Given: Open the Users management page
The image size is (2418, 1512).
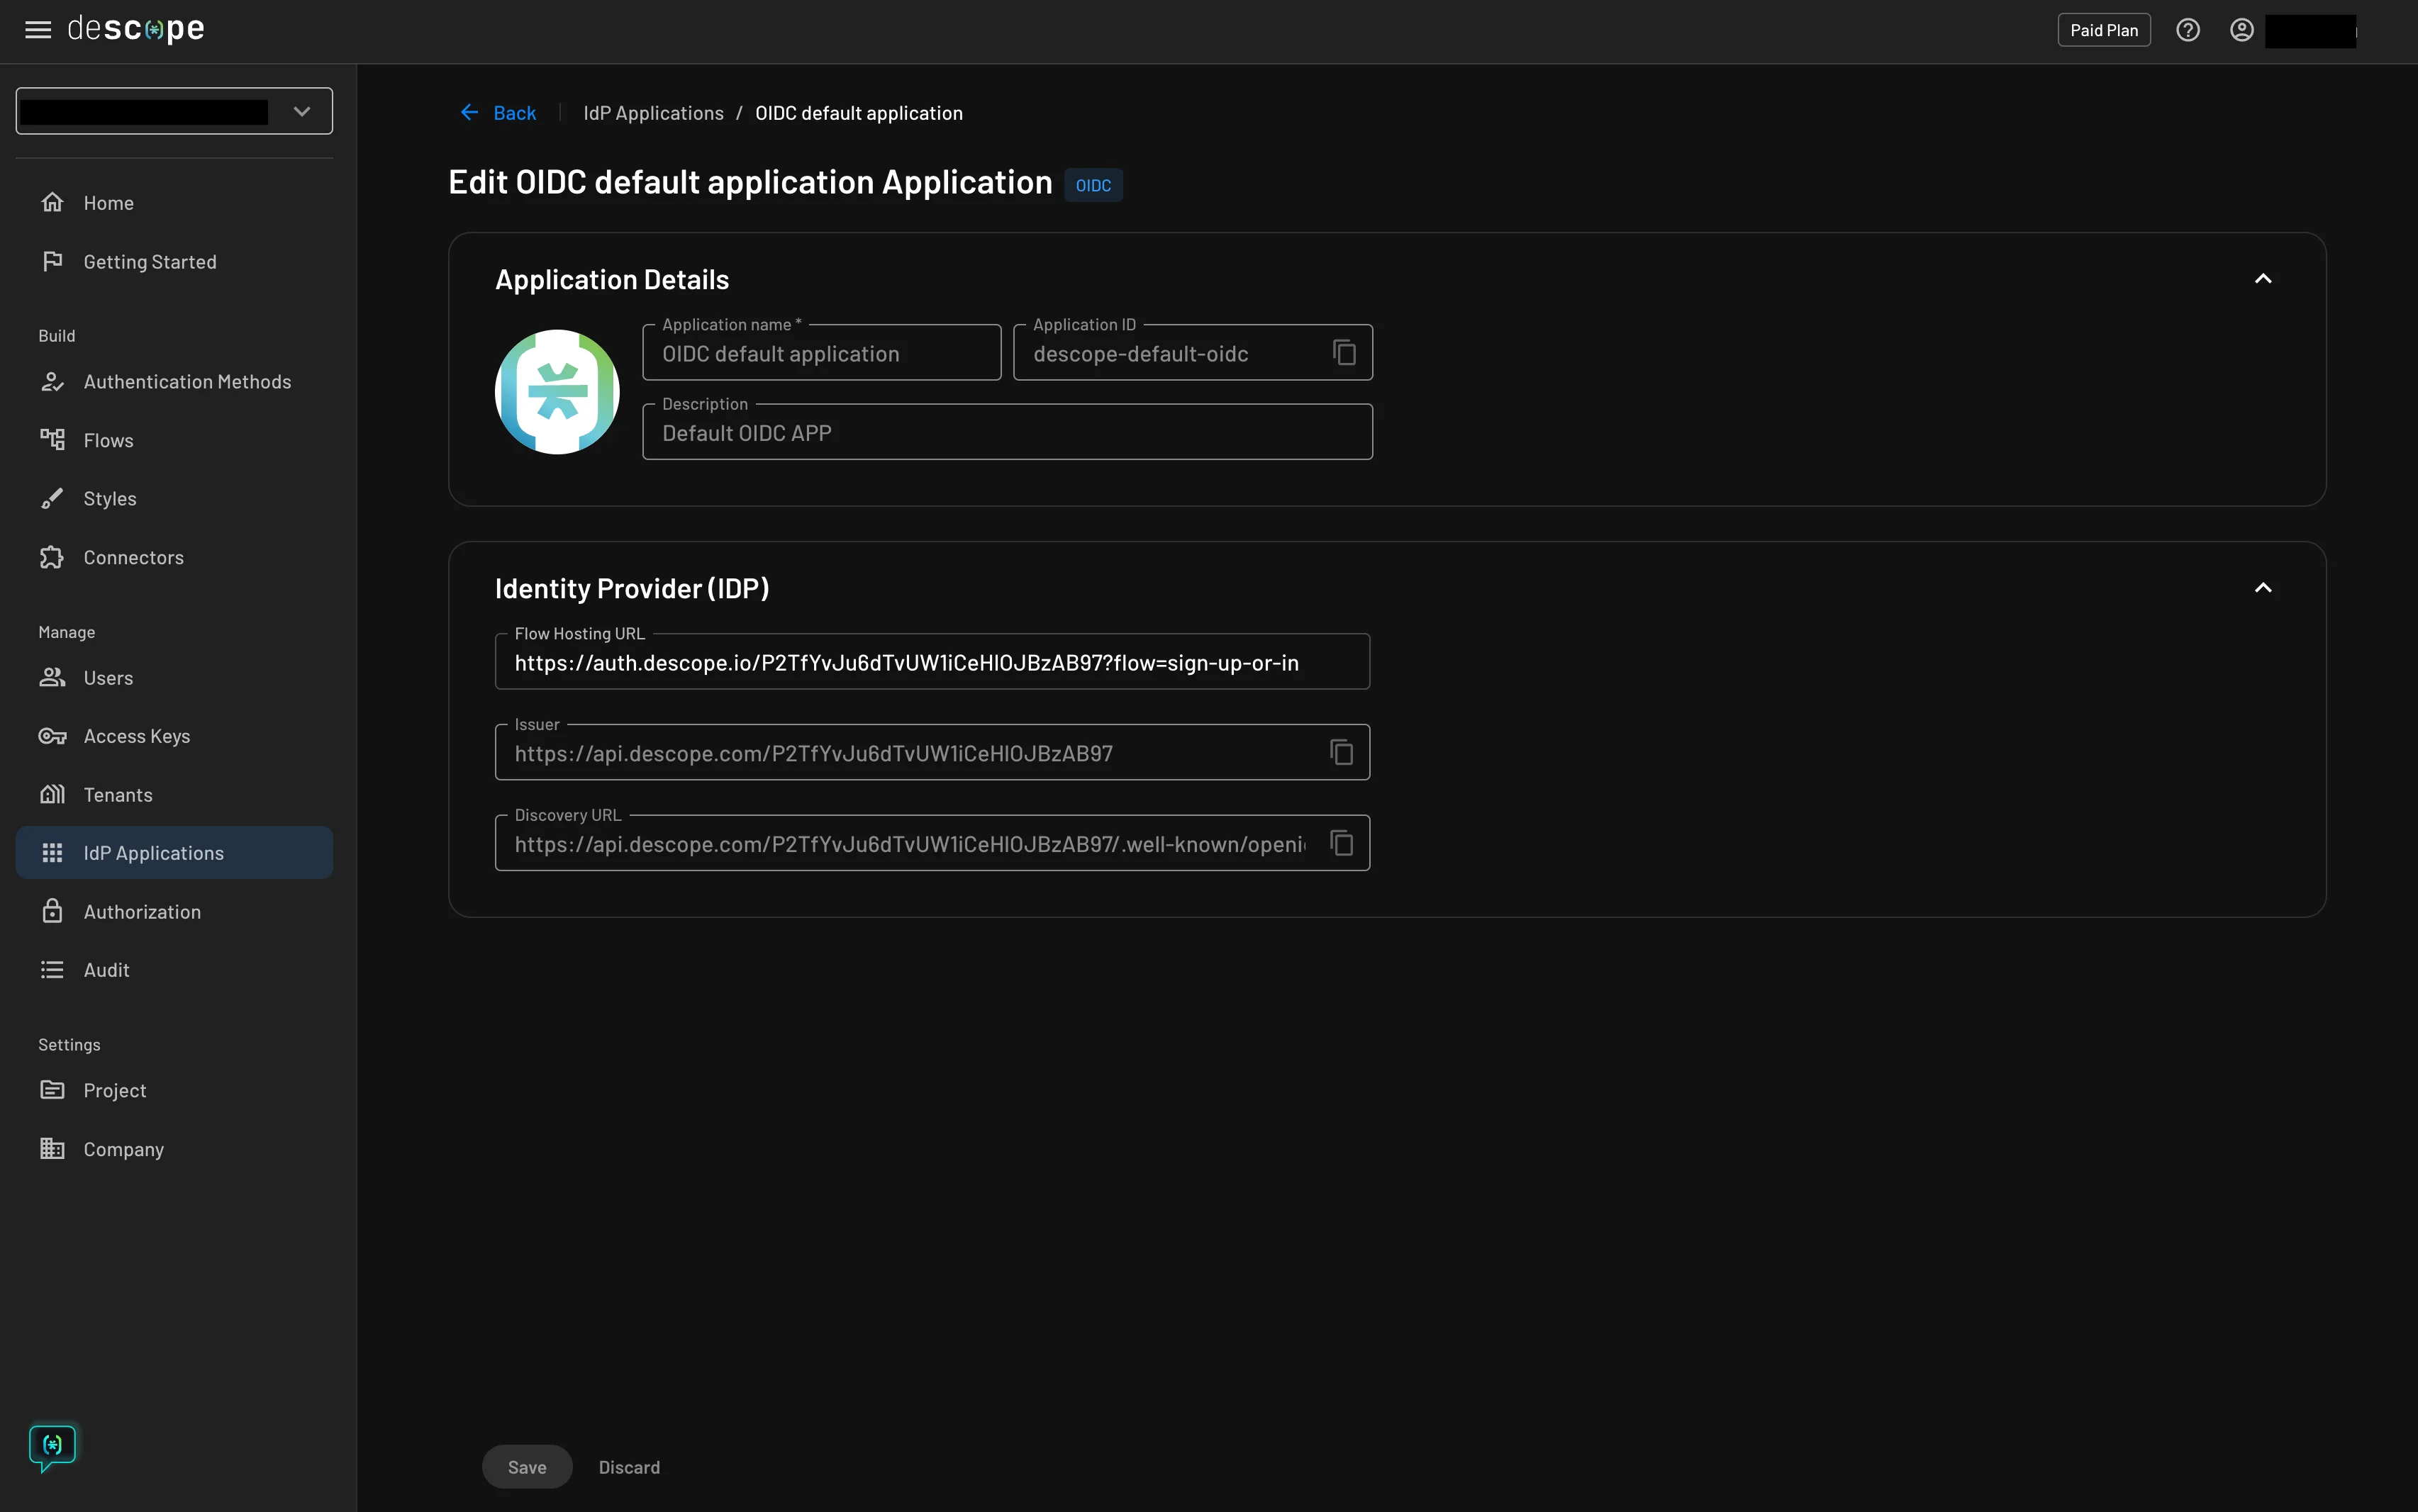Looking at the screenshot, I should (x=108, y=677).
